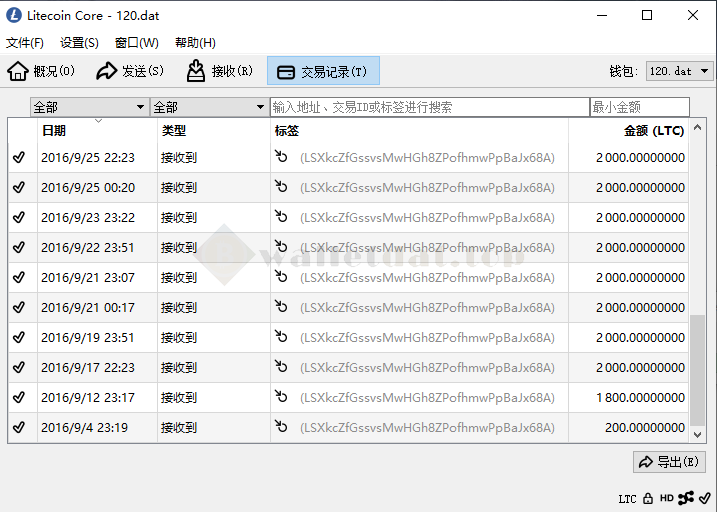
Task: Click the HD wallet status icon
Action: coord(666,498)
